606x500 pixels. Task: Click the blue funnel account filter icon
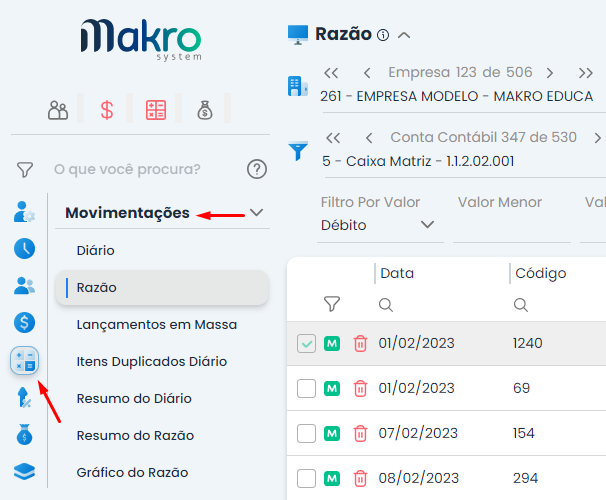click(298, 151)
